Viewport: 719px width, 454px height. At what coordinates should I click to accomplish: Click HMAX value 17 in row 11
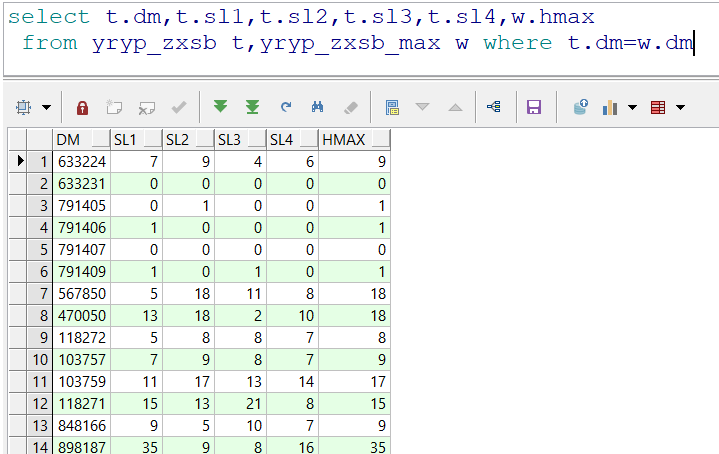pos(355,382)
